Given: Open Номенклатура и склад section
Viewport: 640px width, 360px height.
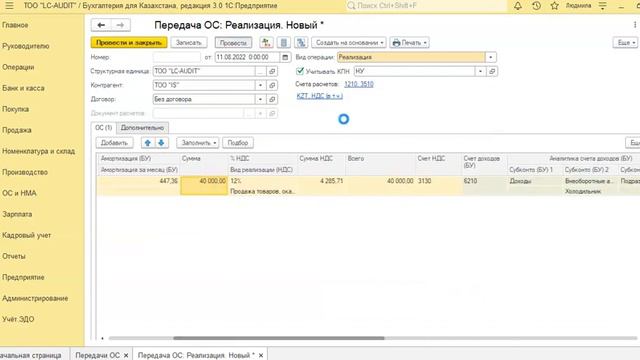Looking at the screenshot, I should pos(38,151).
